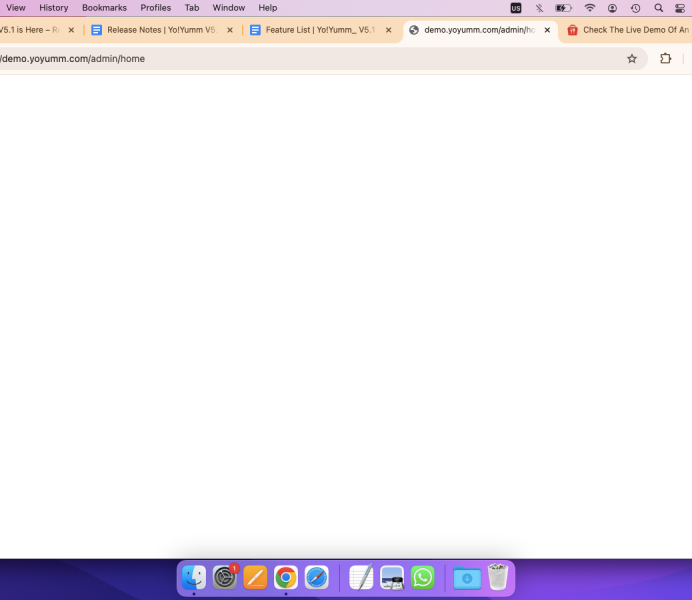Open Finder from the dock
The width and height of the screenshot is (692, 600).
pyautogui.click(x=194, y=577)
